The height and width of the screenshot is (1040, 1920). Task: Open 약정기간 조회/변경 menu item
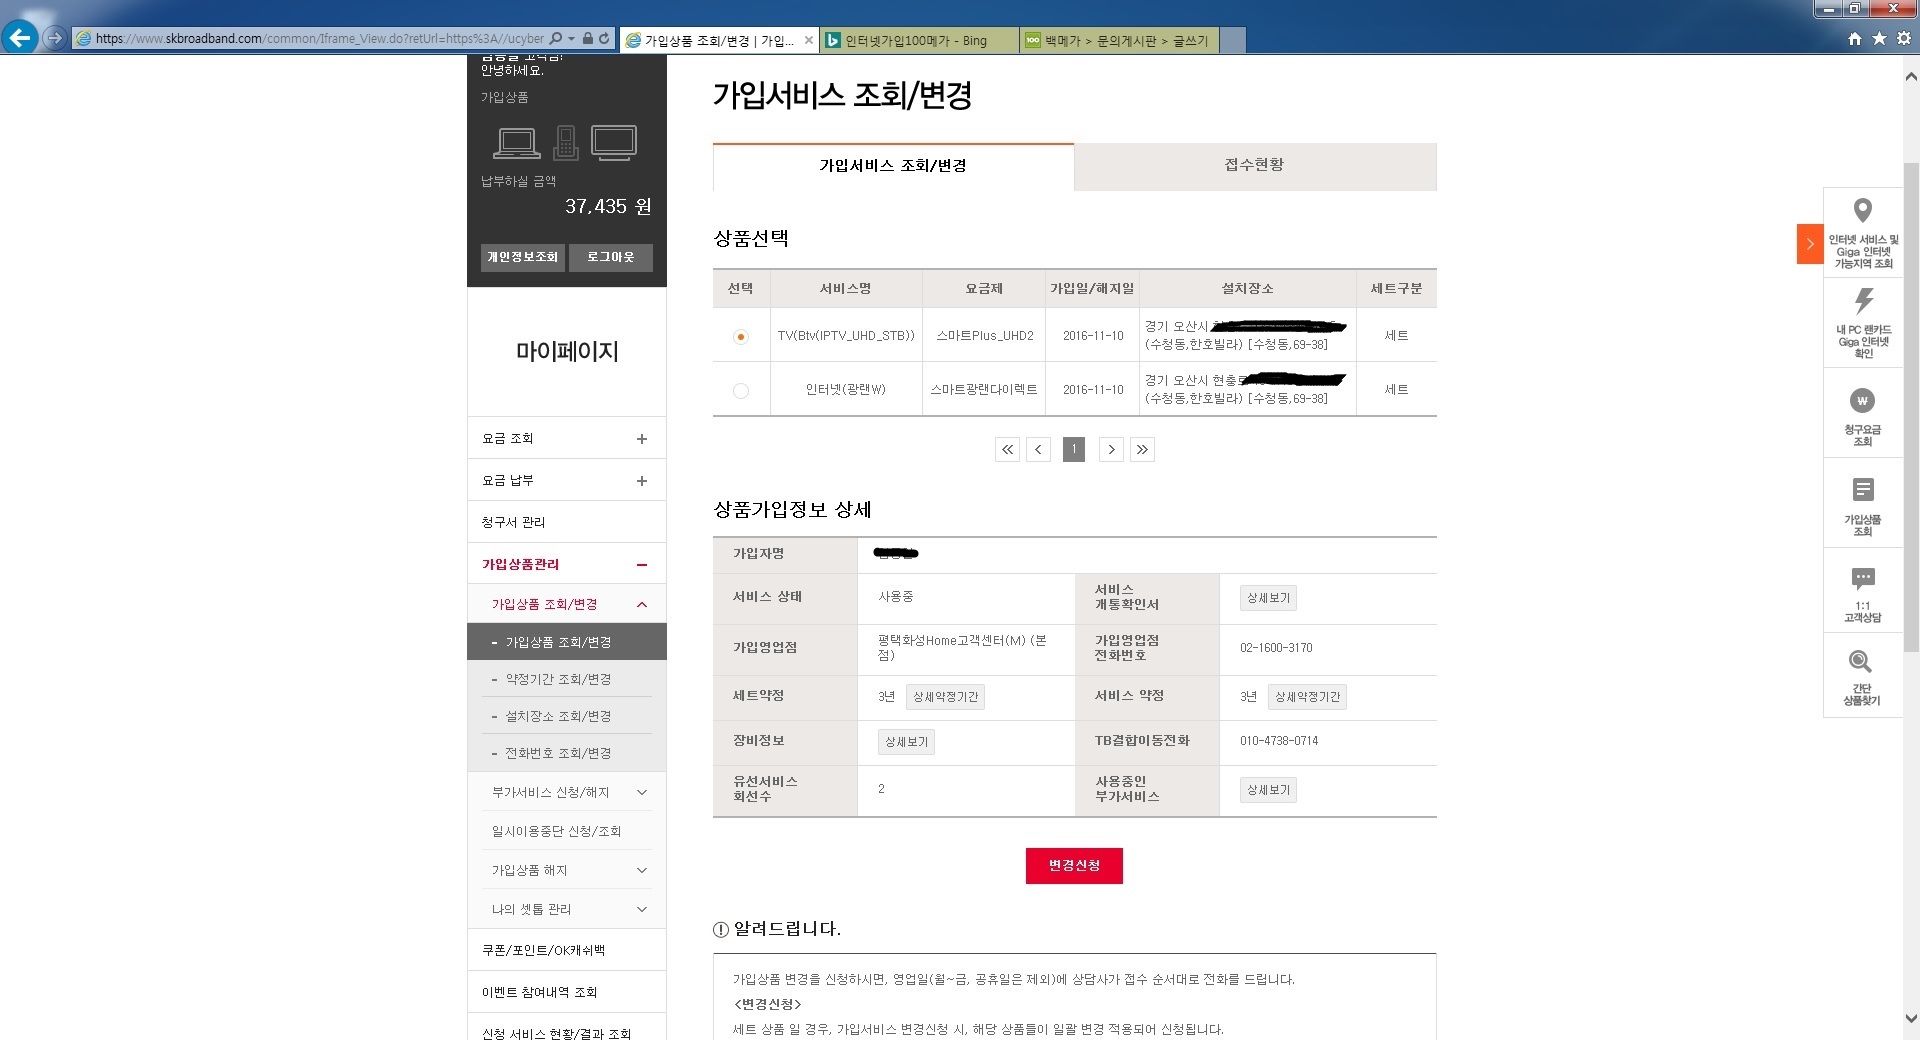coord(558,679)
